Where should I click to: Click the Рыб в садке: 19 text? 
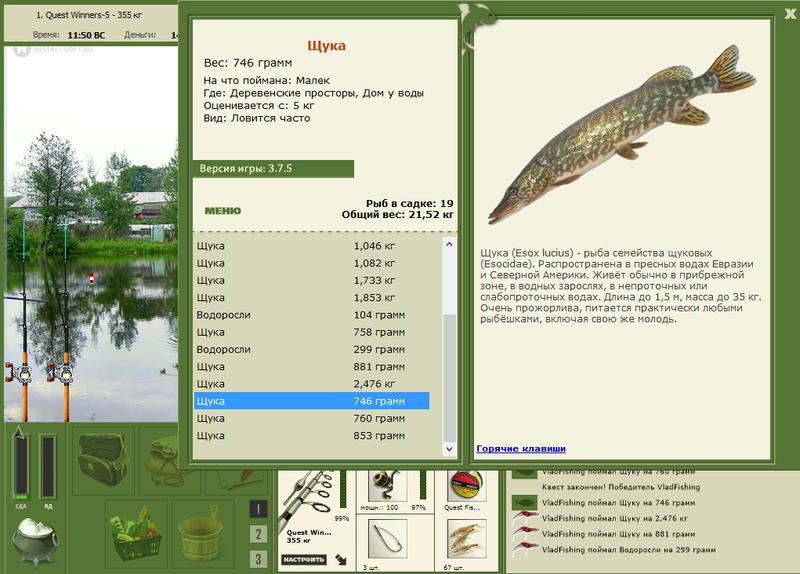tap(409, 203)
